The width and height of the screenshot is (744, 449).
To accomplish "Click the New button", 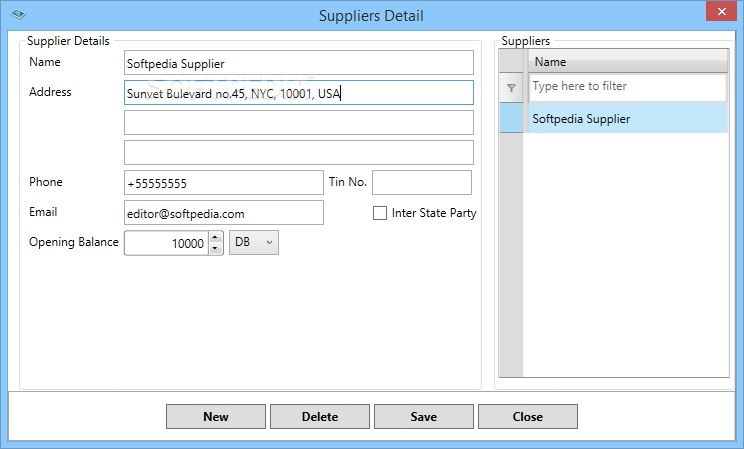I will pos(216,417).
